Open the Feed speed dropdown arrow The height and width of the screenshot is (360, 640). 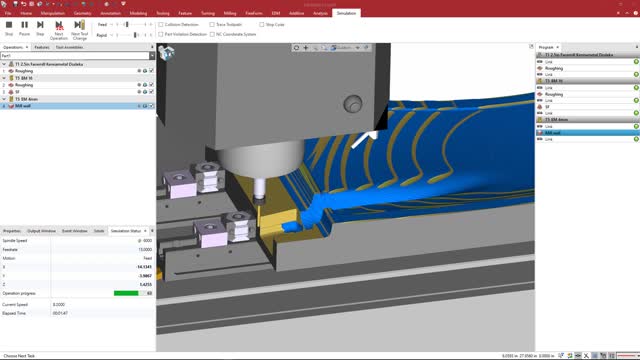(x=111, y=24)
